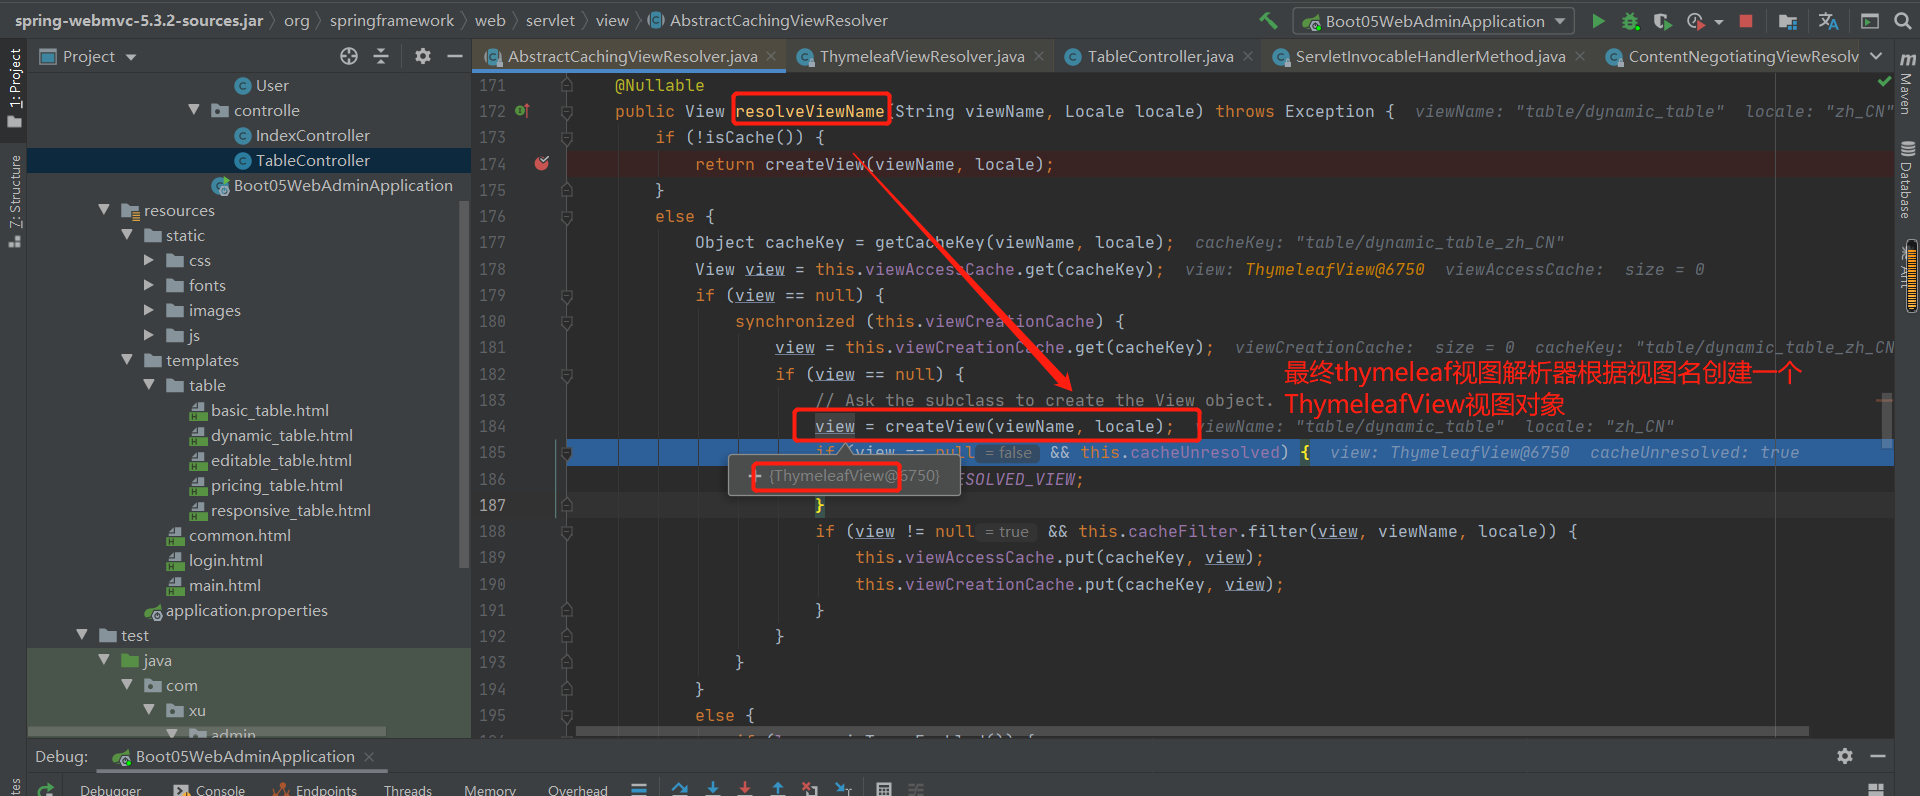Screen dimensions: 1920x796
Task: Click the override gutter icon on line 172
Action: pos(522,111)
